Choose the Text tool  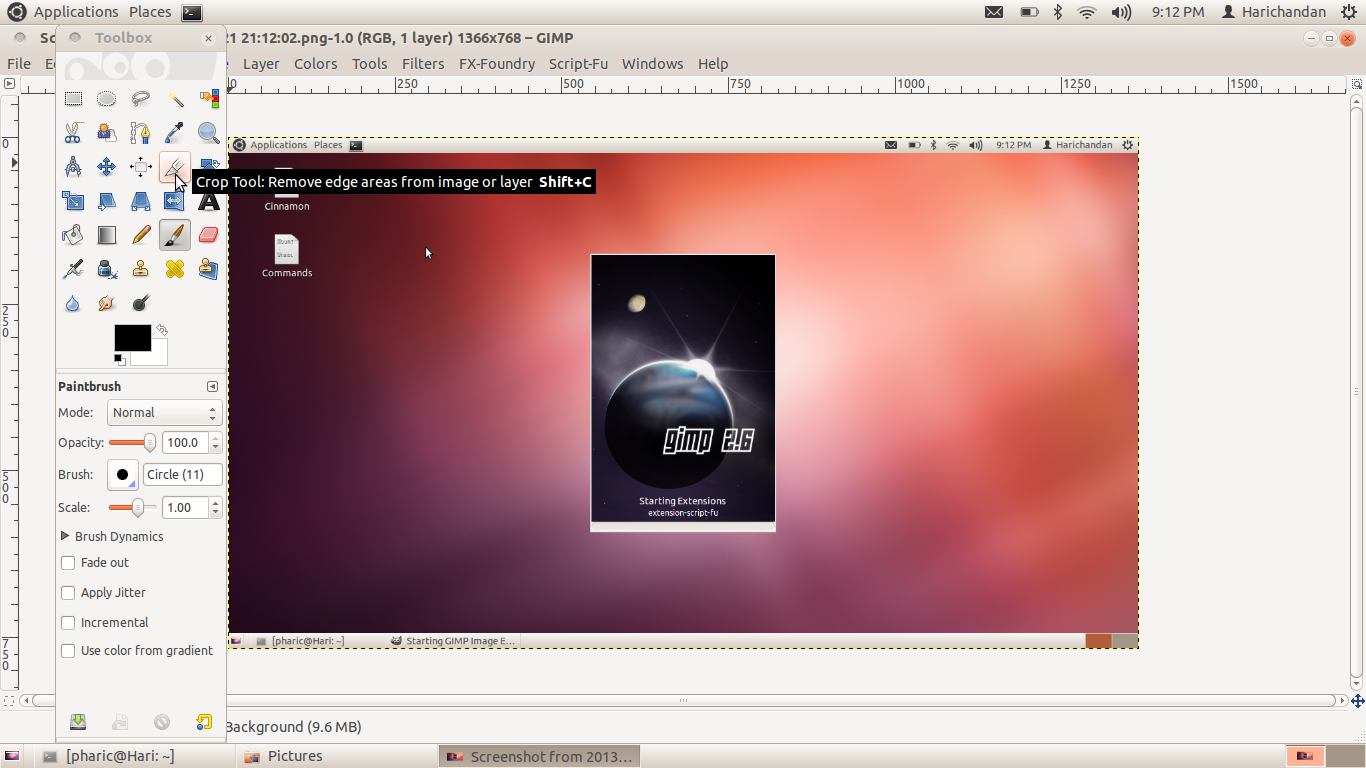[208, 201]
